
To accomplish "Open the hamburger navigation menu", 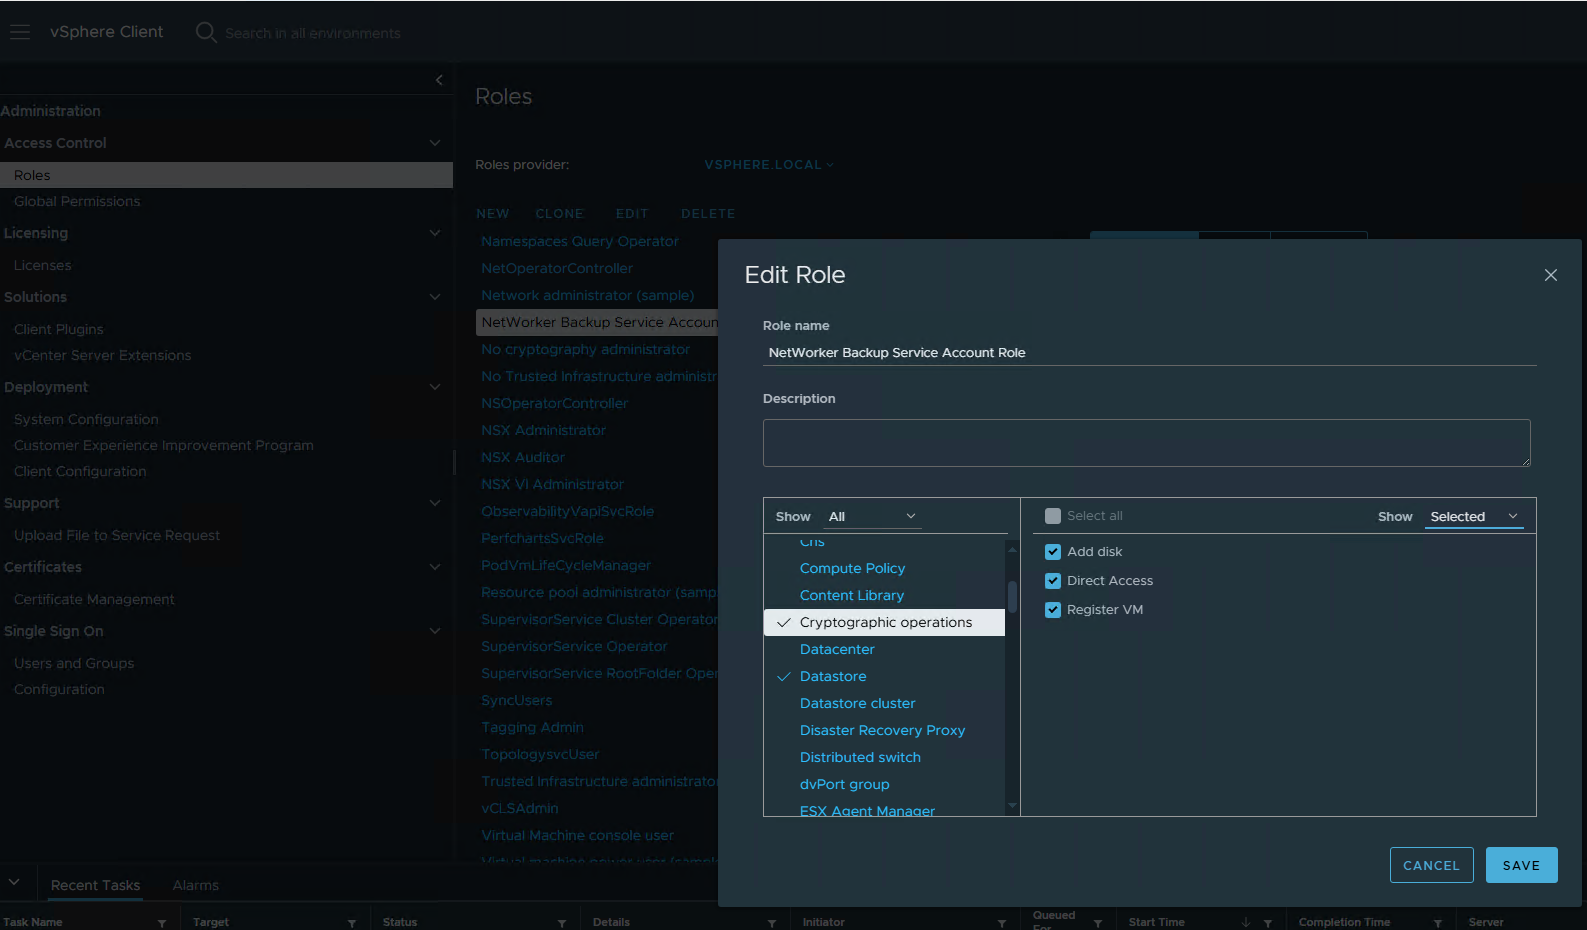I will tap(20, 32).
